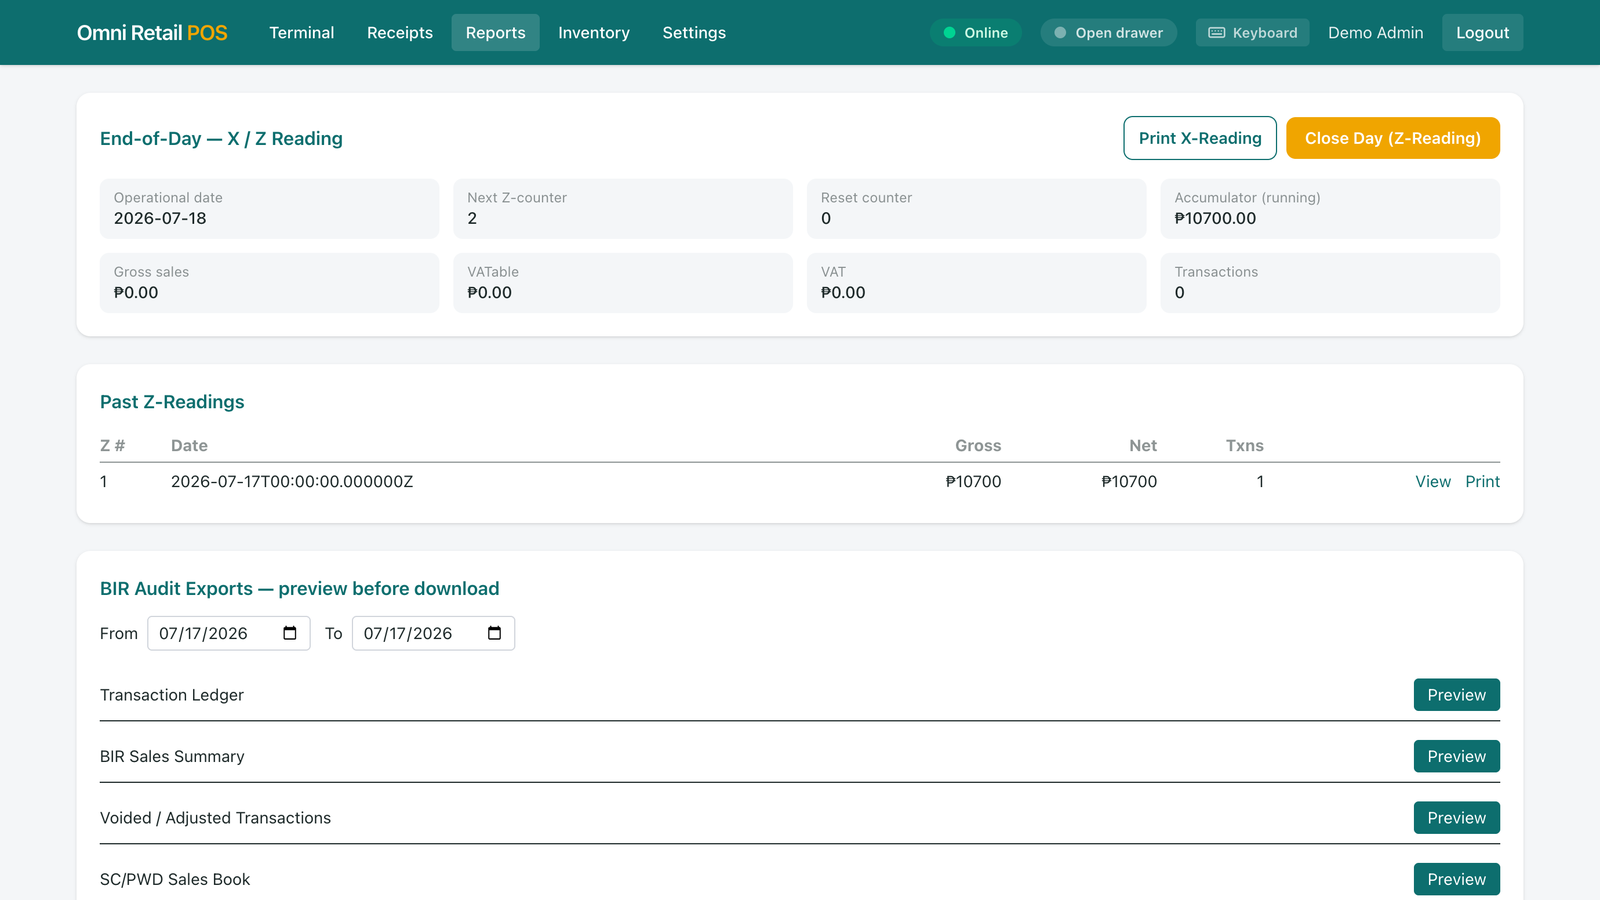Click the Demo Admin user name
The image size is (1600, 900).
pyautogui.click(x=1375, y=33)
